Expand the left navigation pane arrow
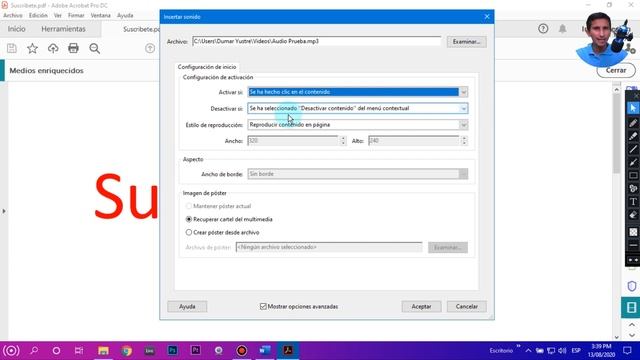 [x=4, y=211]
